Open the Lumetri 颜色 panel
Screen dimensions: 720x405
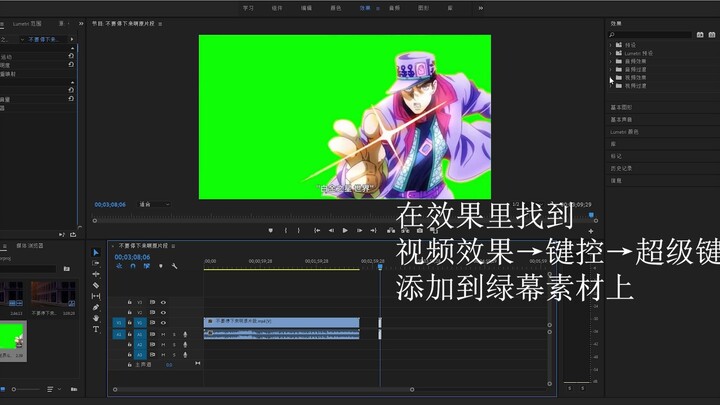(624, 132)
